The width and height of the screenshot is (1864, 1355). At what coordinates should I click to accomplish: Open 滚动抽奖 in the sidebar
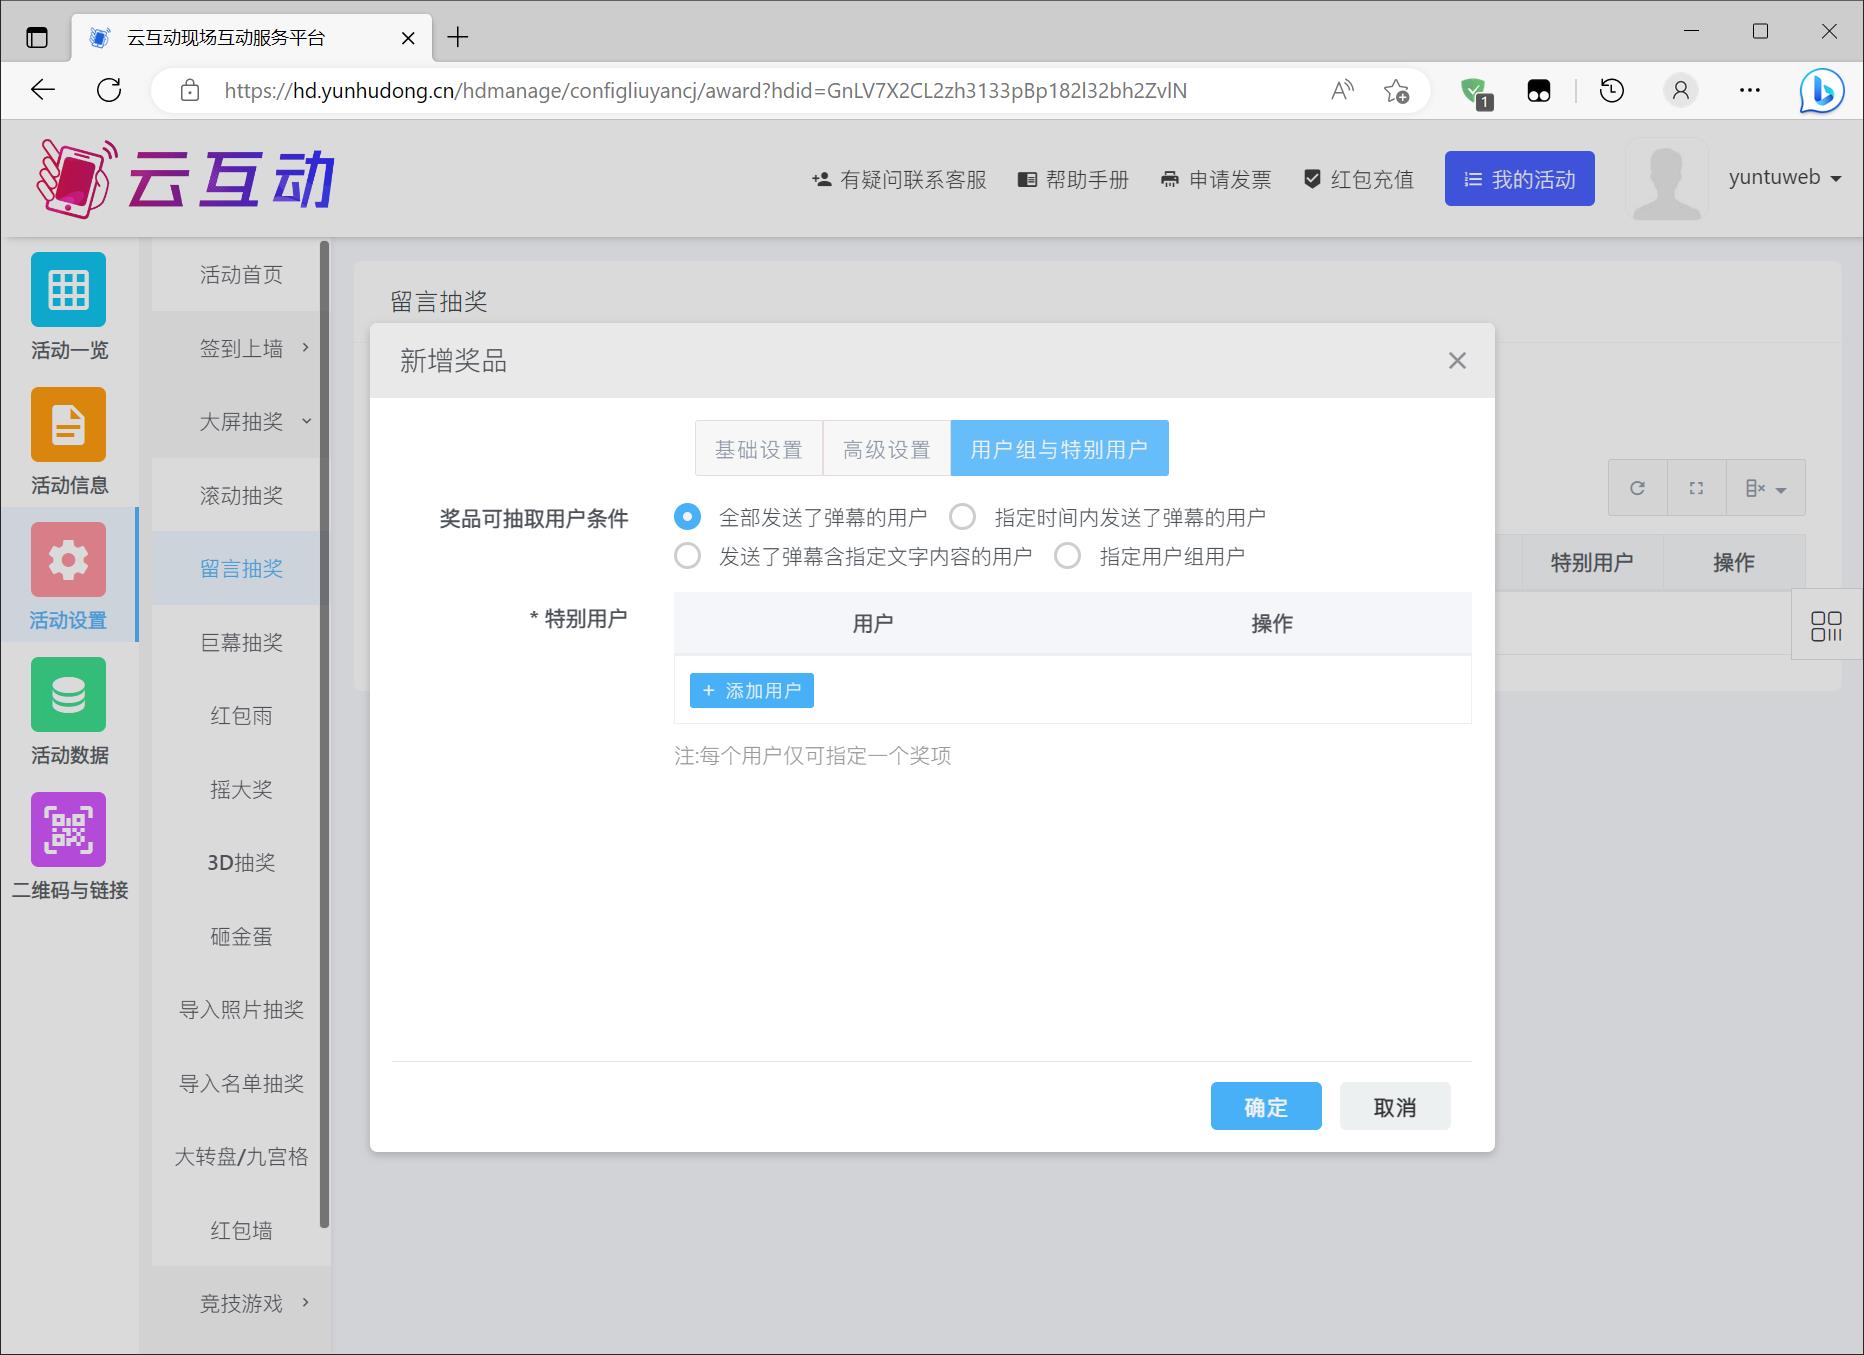241,495
